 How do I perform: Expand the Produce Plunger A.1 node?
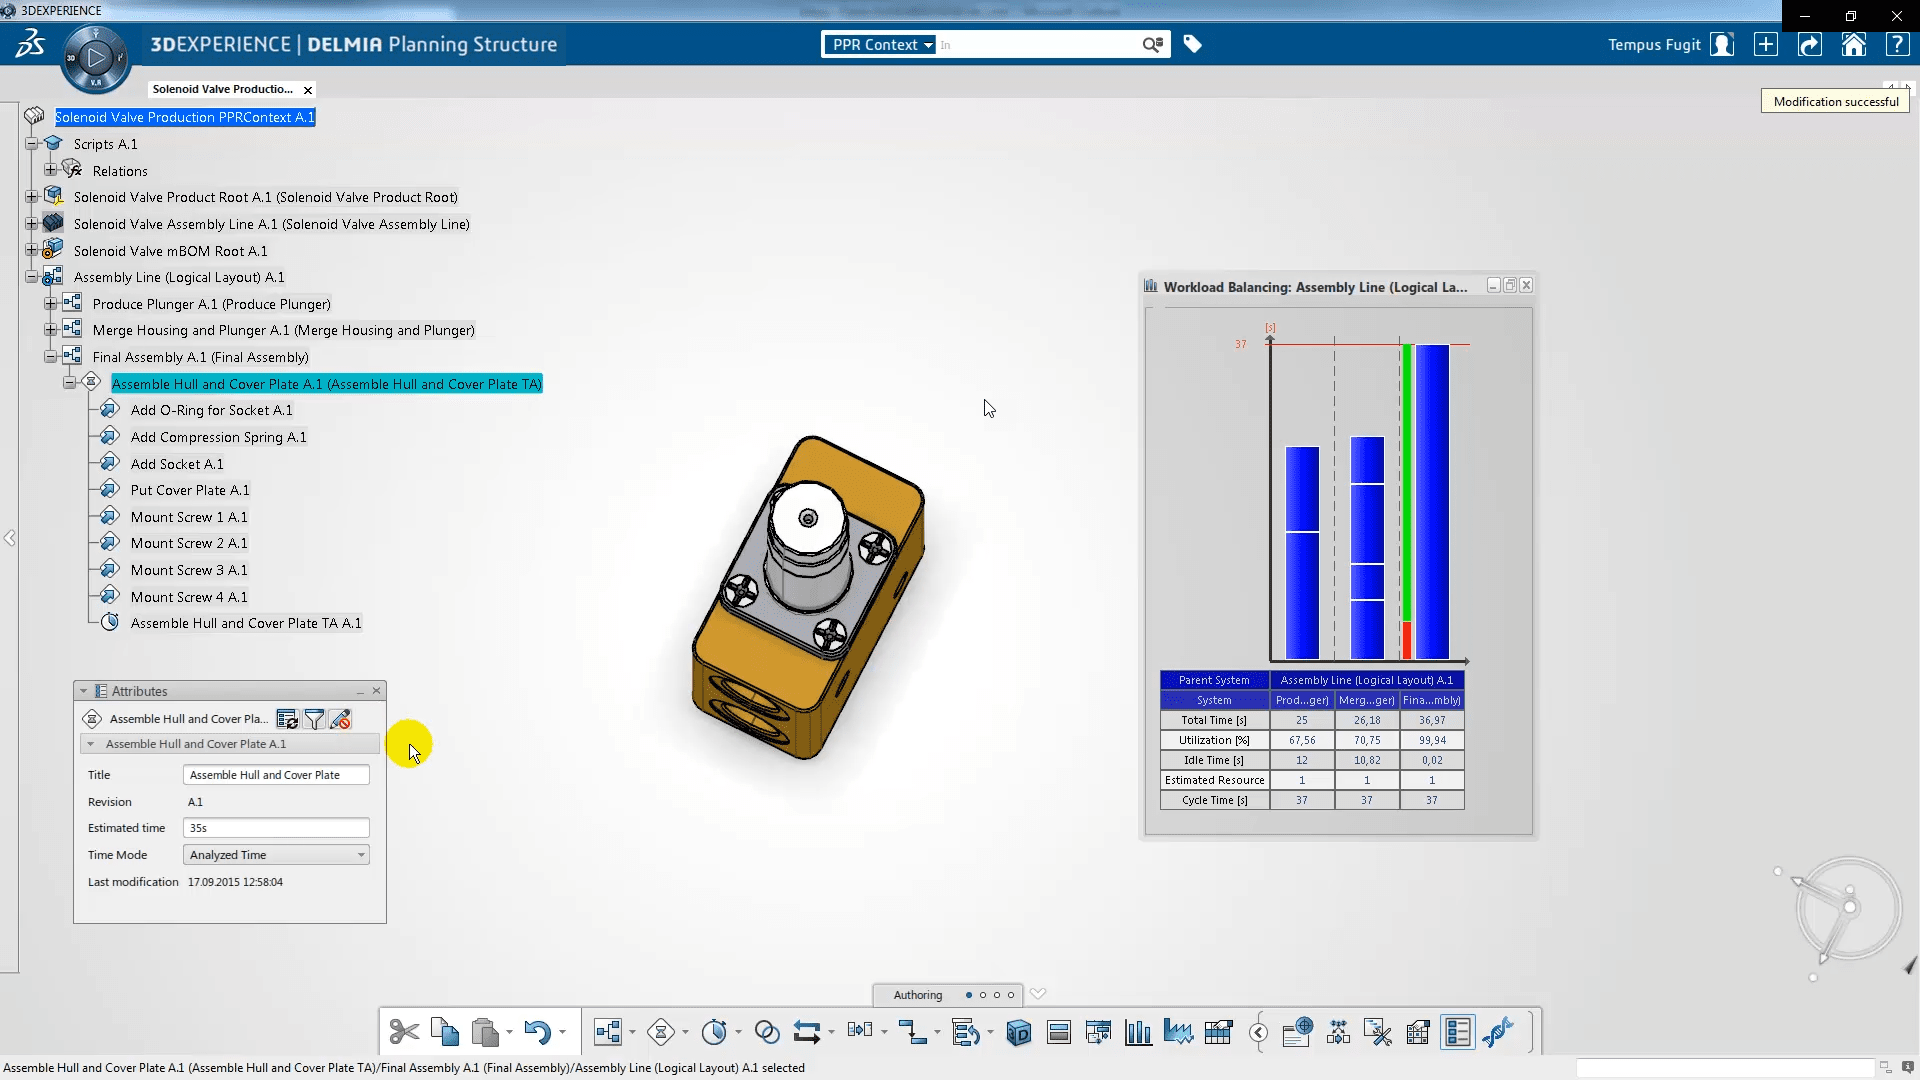50,304
